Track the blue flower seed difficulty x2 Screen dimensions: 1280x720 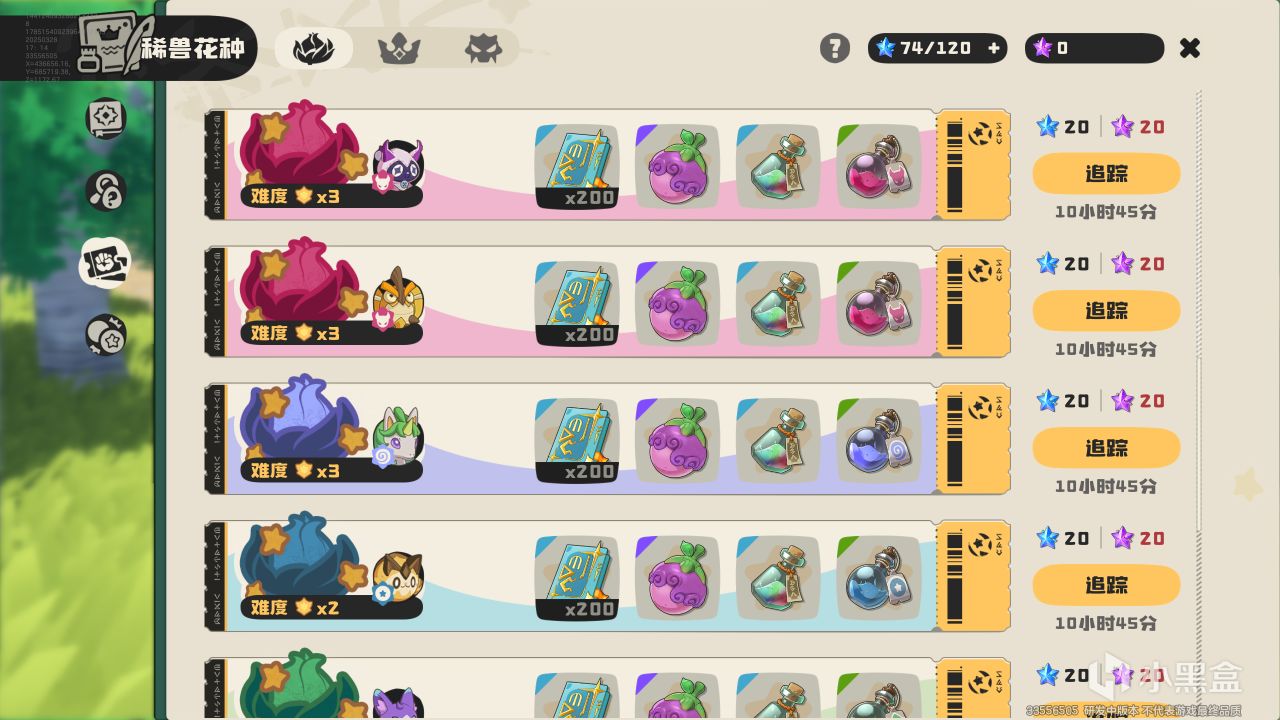[1106, 585]
